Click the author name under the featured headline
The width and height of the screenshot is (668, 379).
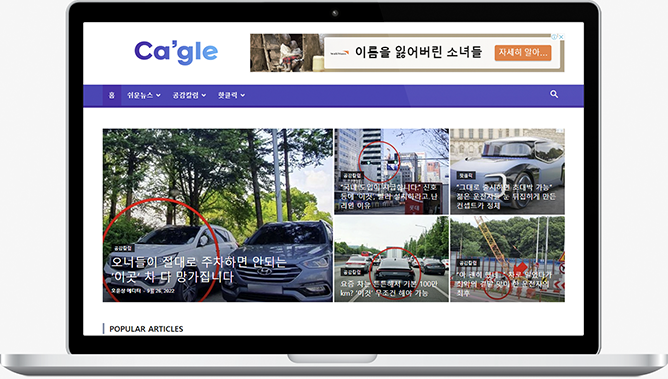coord(126,290)
